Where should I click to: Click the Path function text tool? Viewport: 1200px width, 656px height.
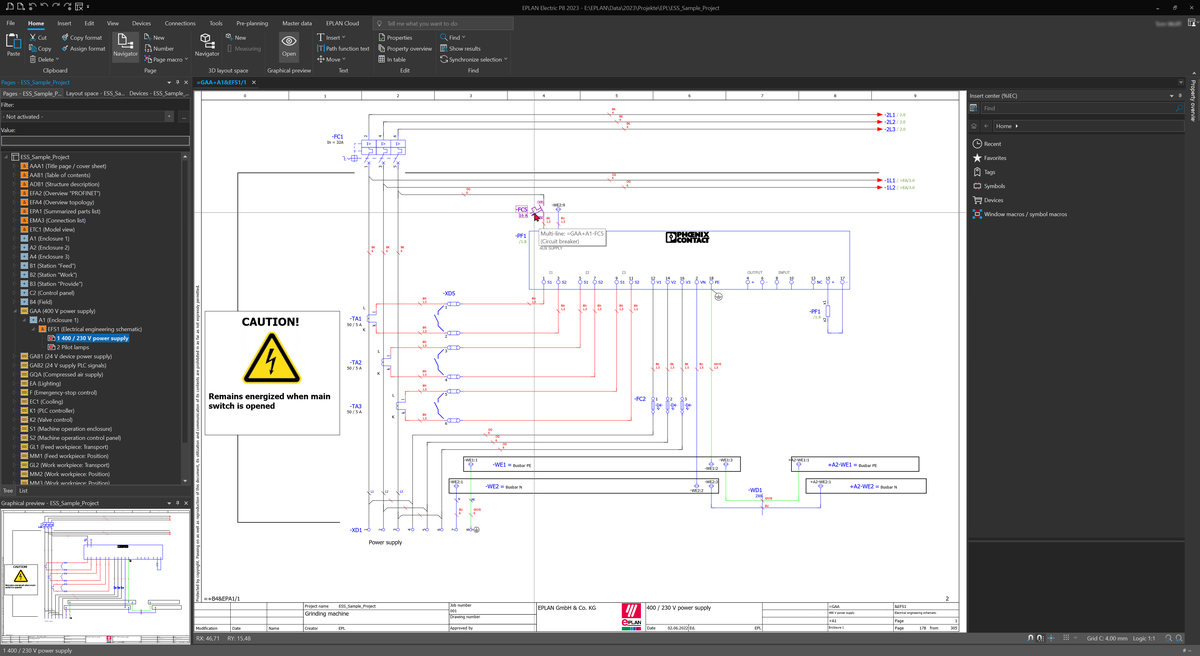coord(345,48)
